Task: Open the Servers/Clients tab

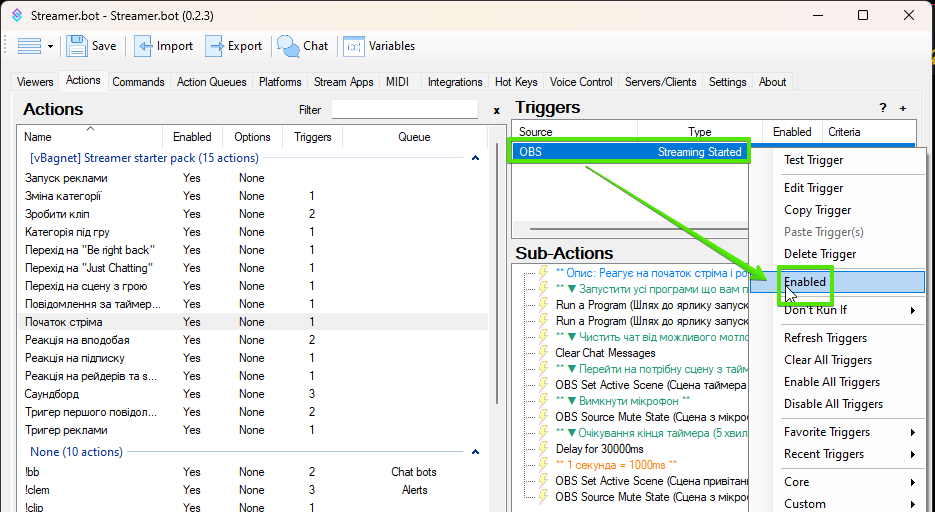Action: (x=661, y=82)
